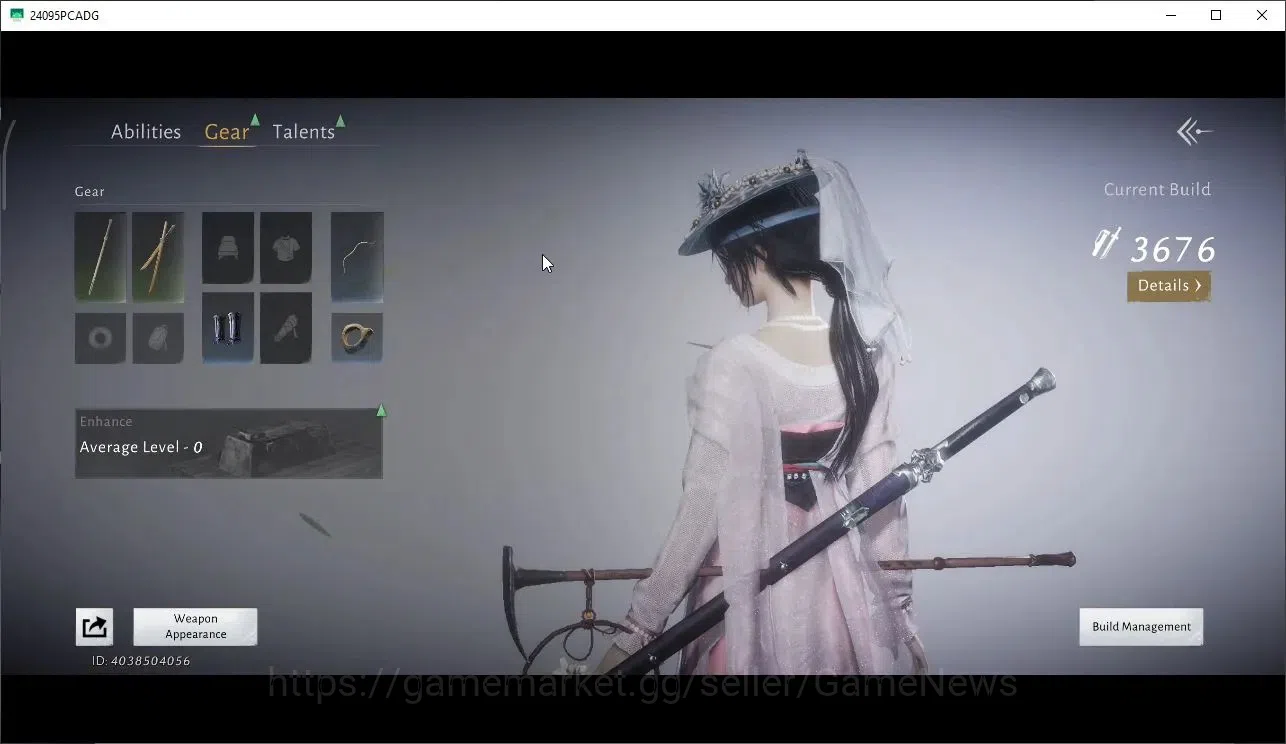Click the player ID 4038504056
The image size is (1286, 744).
tap(141, 661)
